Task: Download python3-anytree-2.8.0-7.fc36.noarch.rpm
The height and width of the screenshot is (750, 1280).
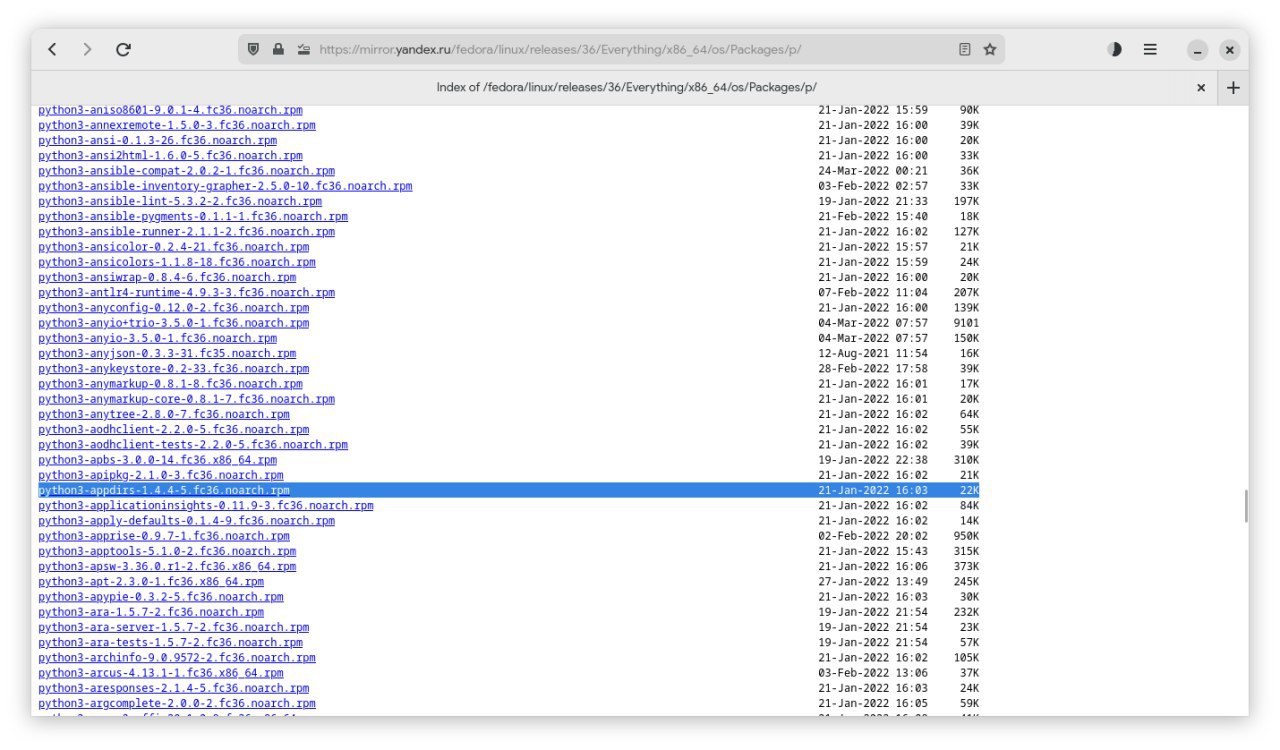Action: click(164, 414)
